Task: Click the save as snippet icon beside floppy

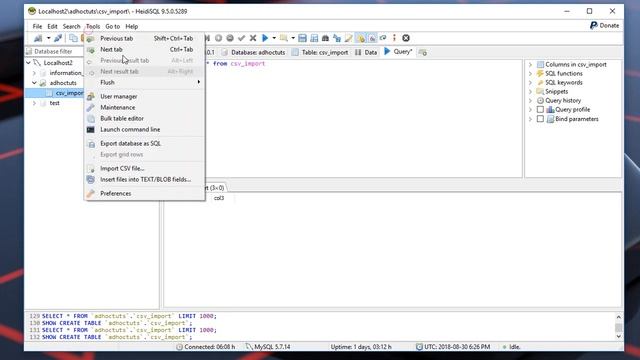Action: tap(314, 38)
